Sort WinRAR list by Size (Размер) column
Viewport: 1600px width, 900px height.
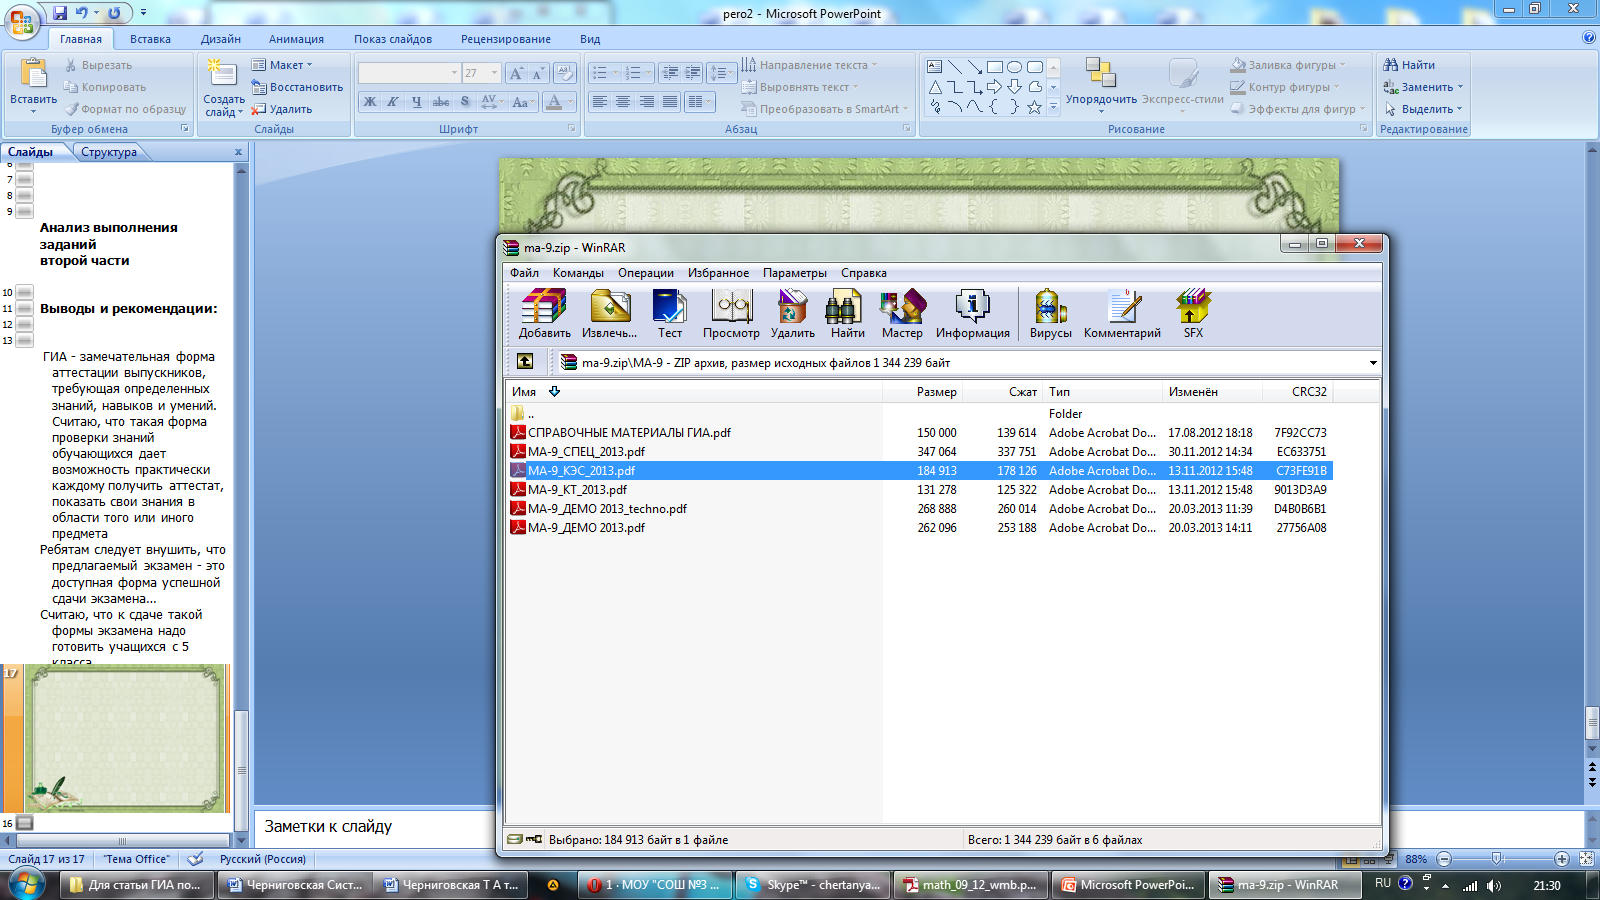pyautogui.click(x=922, y=392)
